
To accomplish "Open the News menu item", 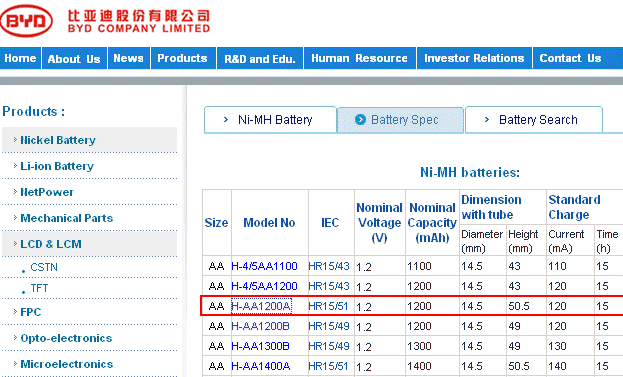I will (128, 58).
